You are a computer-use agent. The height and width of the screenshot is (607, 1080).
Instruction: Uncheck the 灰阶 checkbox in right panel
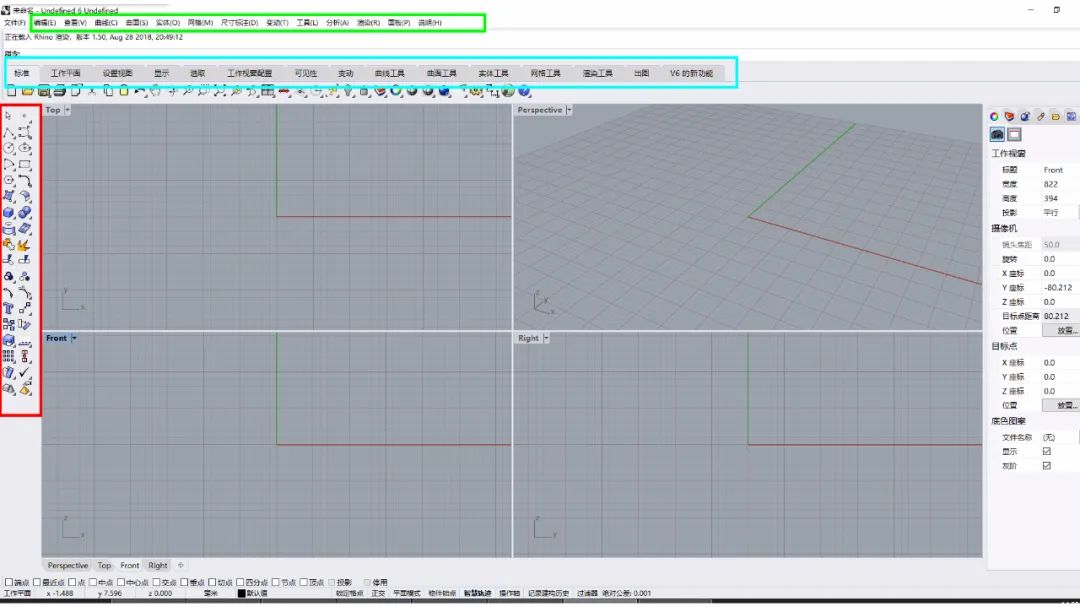click(x=1047, y=466)
